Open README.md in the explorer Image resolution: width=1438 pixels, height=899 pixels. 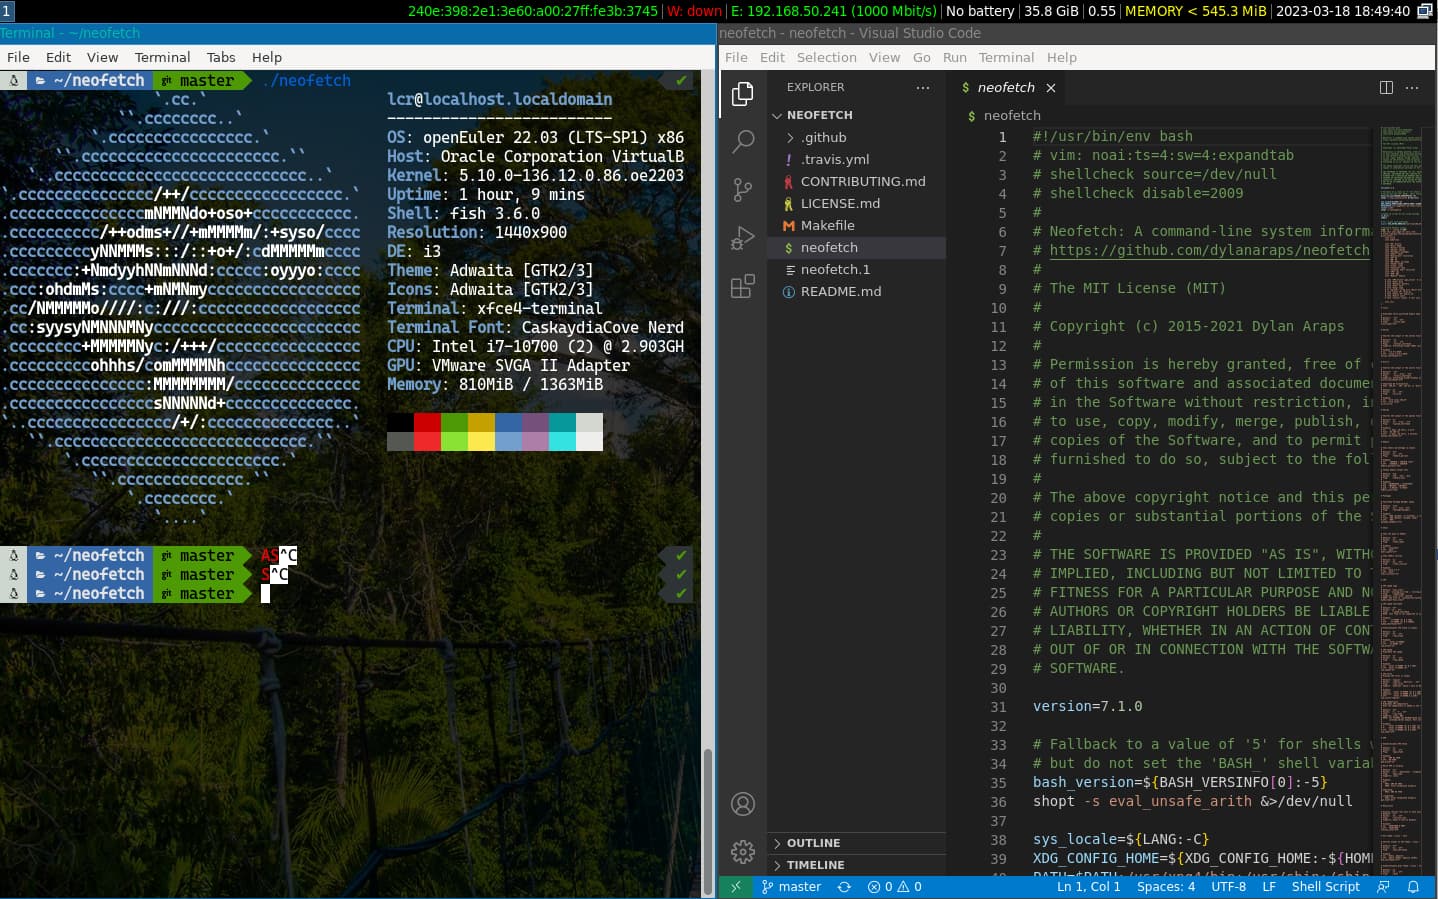840,292
